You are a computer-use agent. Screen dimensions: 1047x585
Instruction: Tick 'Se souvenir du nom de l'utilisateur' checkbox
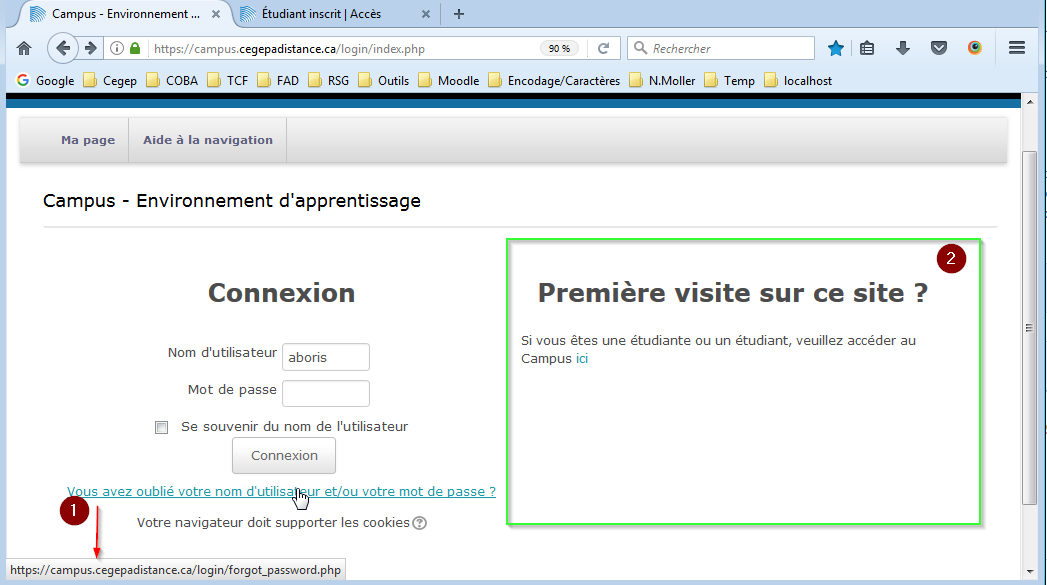point(162,427)
